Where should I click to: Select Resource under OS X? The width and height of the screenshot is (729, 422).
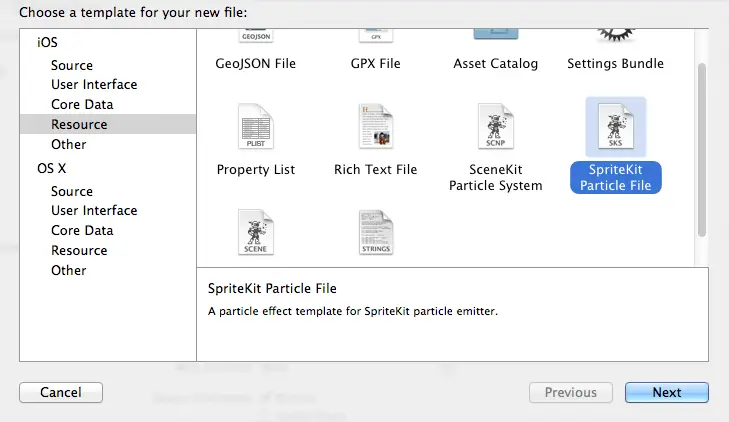(79, 251)
